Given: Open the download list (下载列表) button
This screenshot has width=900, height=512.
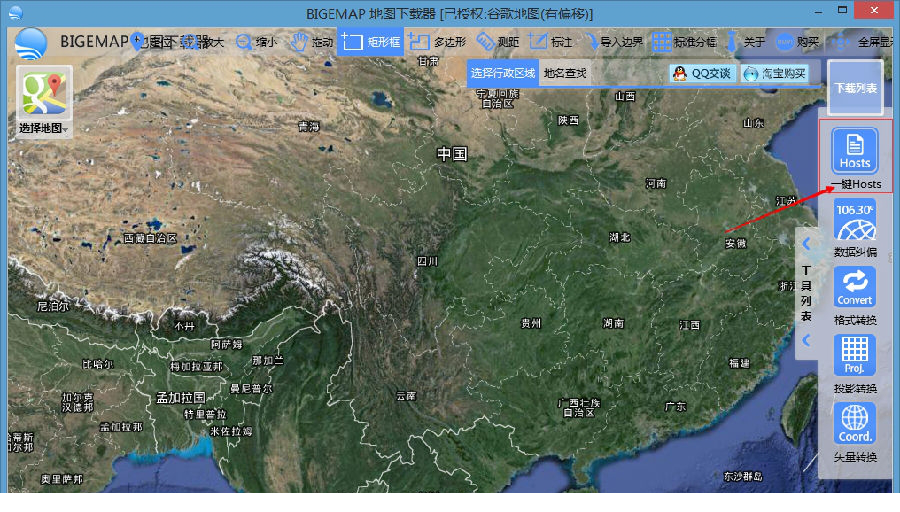Looking at the screenshot, I should (855, 88).
